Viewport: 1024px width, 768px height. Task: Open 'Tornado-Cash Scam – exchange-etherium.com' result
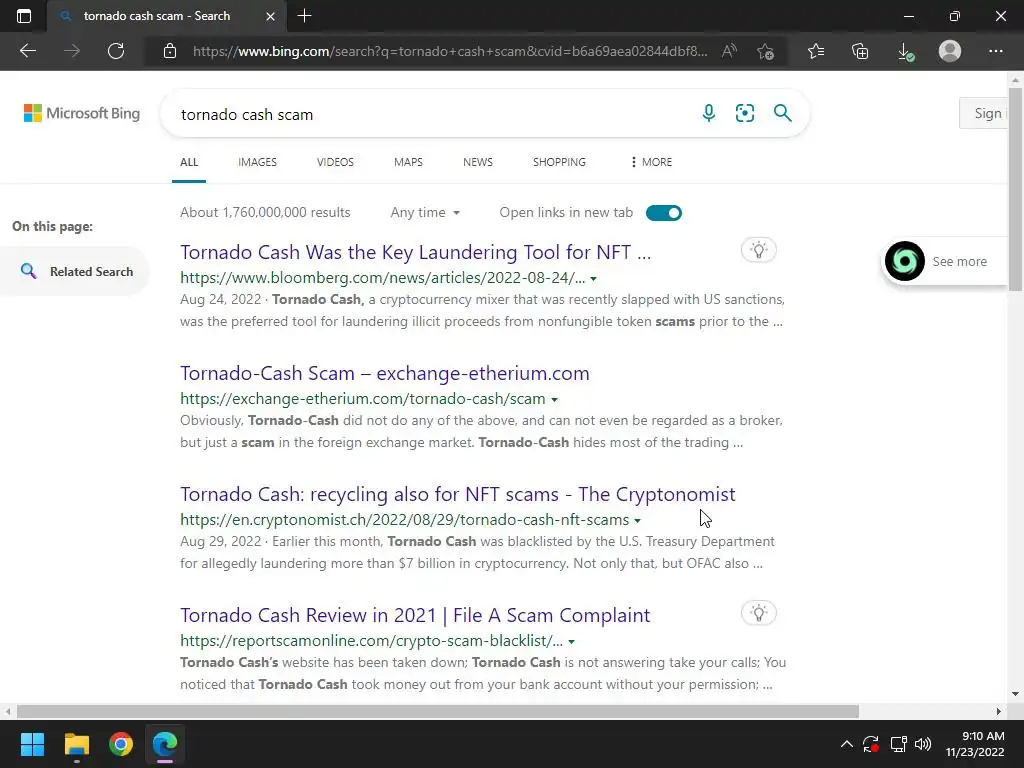coord(385,373)
